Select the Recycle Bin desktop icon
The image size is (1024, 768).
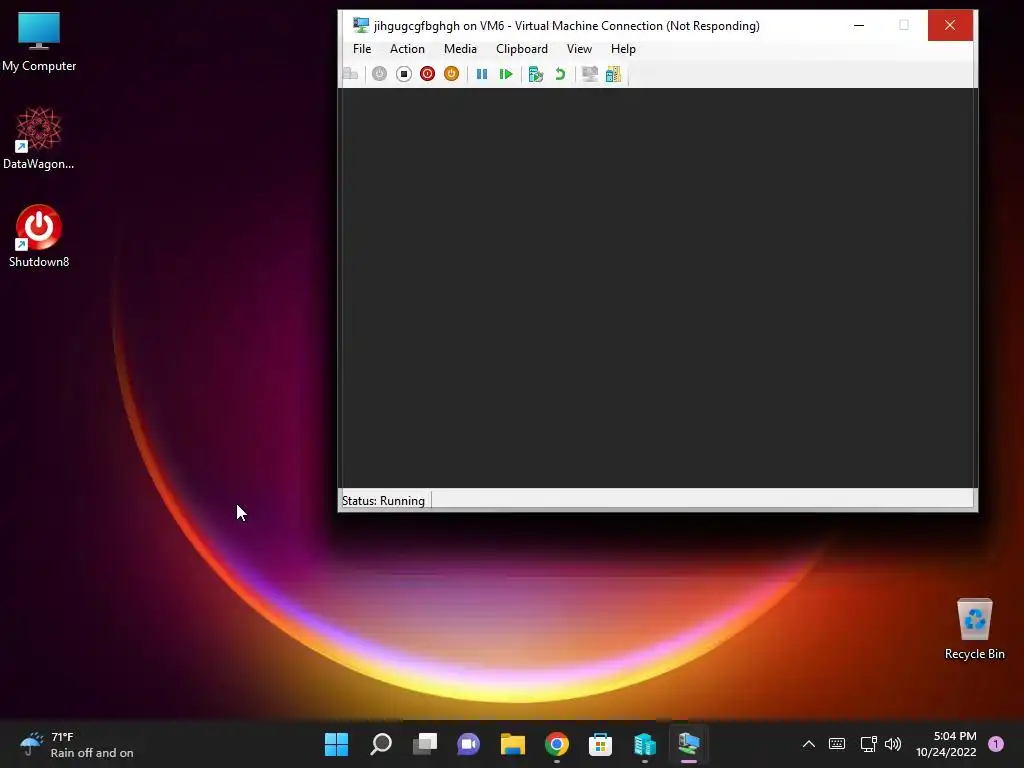(974, 629)
